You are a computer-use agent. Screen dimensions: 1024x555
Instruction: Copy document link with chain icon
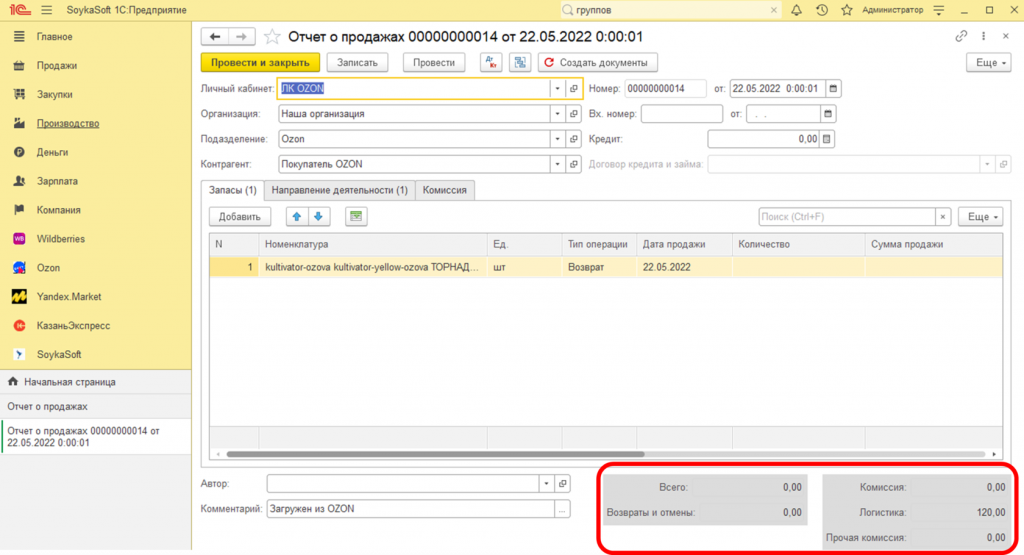click(x=962, y=36)
